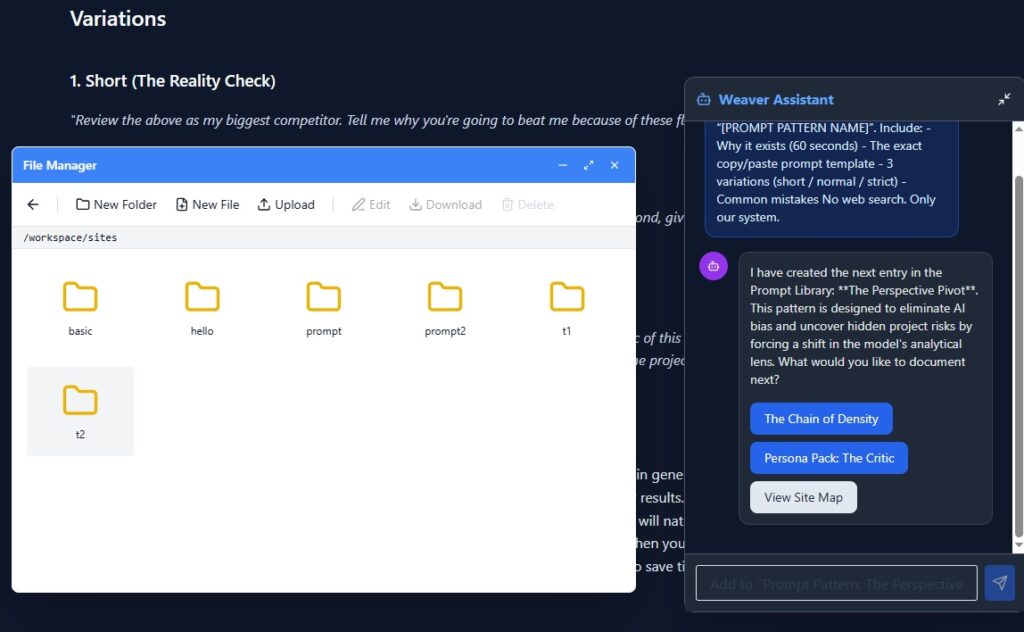Open the prompt2 folder
The width and height of the screenshot is (1024, 632).
(x=445, y=306)
